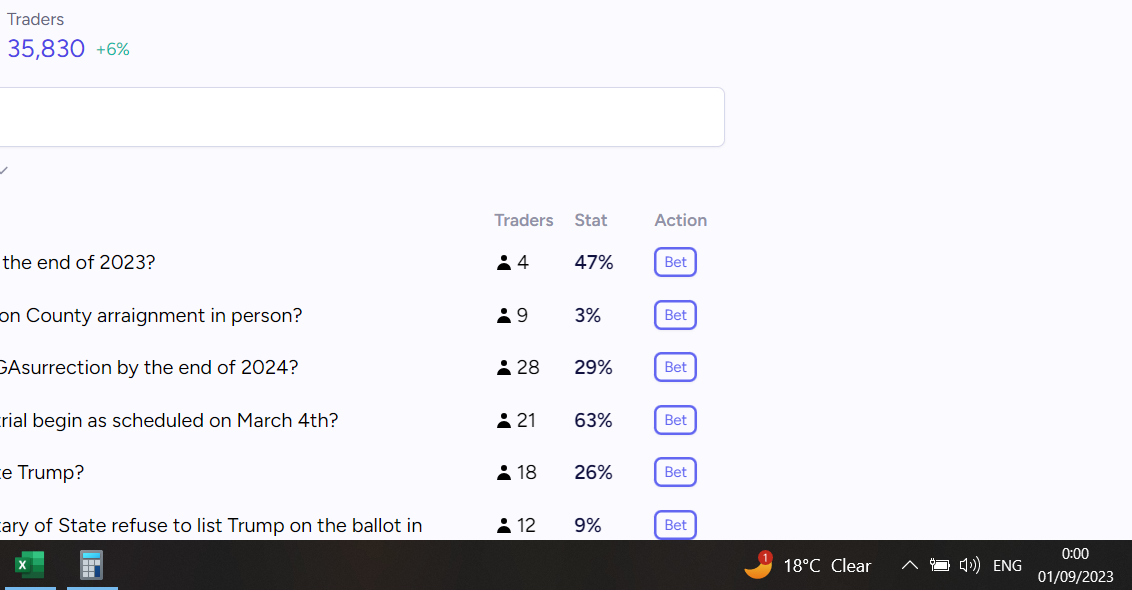Screen dimensions: 1132x590
Task: Open the volume speaker icon
Action: pyautogui.click(x=970, y=565)
